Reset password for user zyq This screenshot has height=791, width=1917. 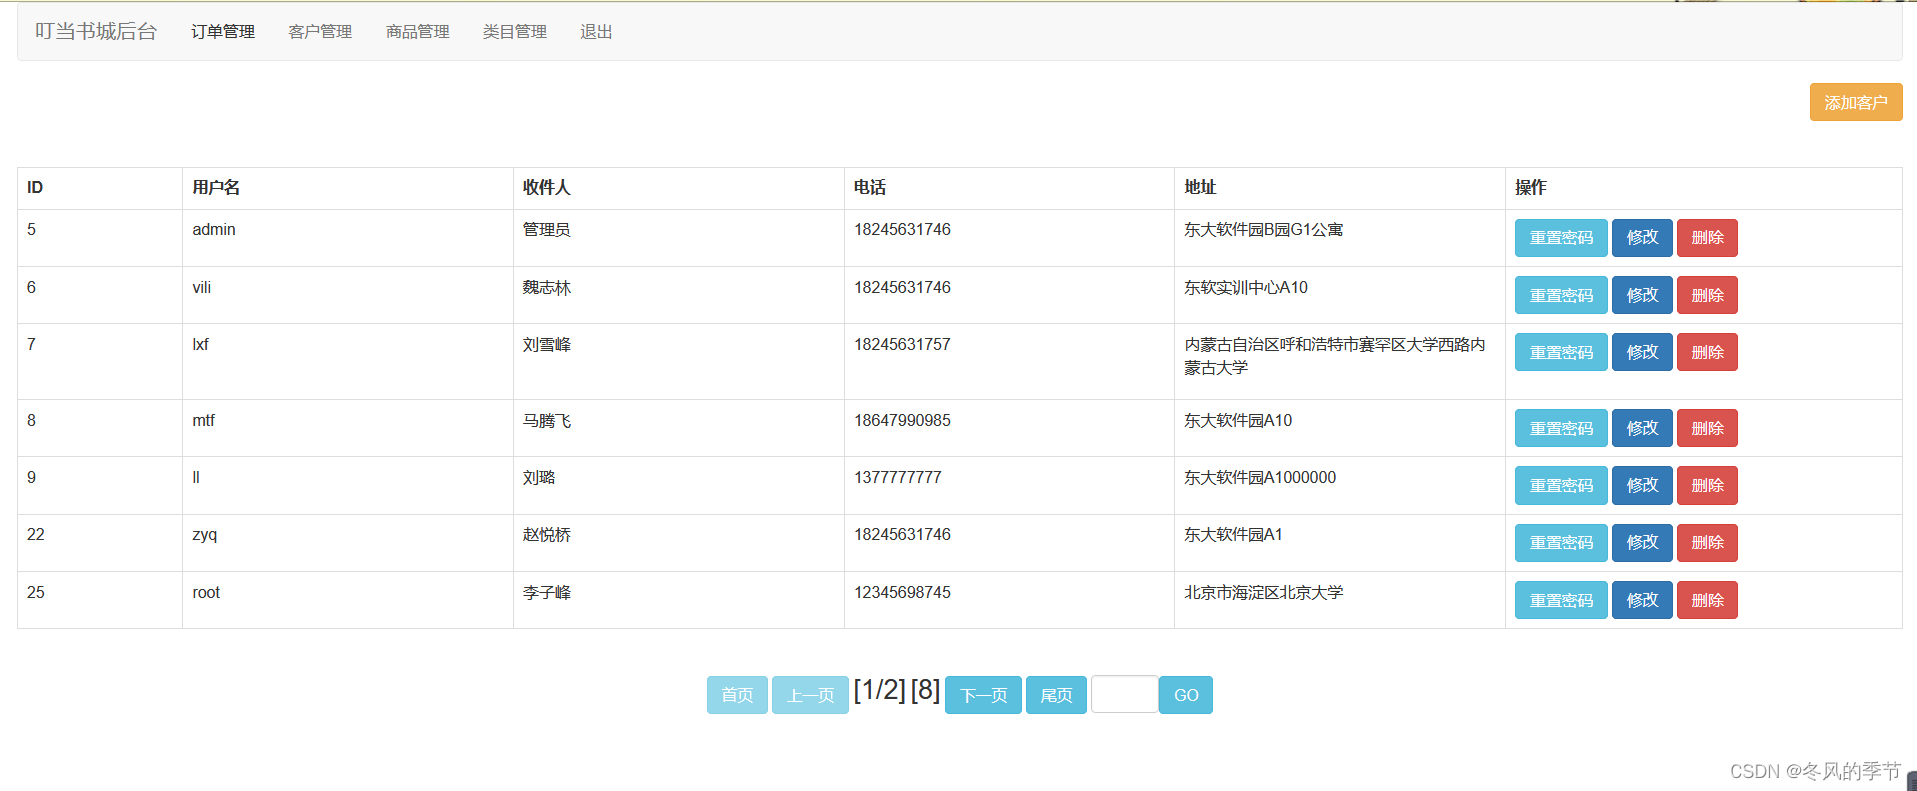[1561, 543]
